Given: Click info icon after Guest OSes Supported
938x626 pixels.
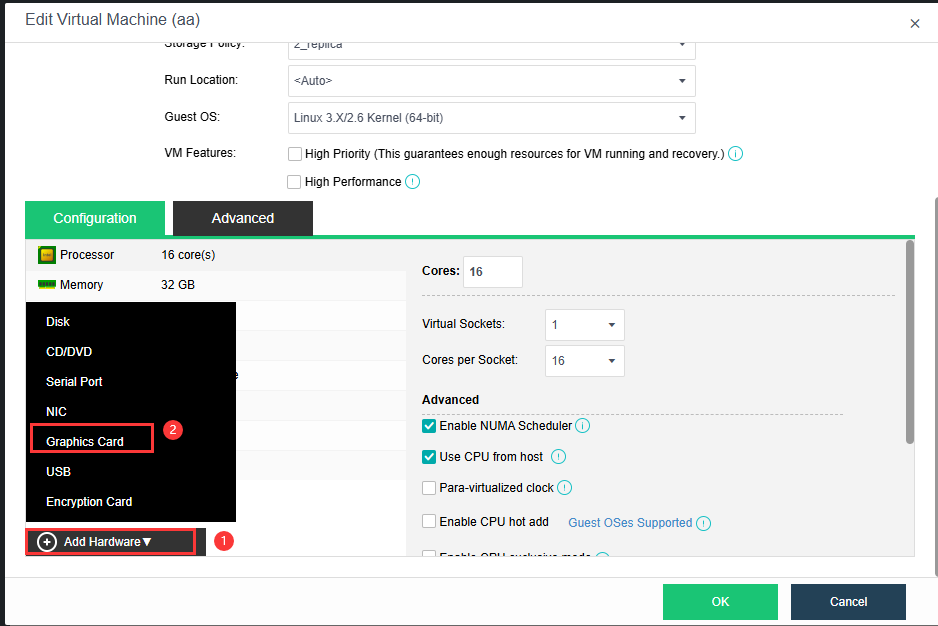Looking at the screenshot, I should point(704,523).
